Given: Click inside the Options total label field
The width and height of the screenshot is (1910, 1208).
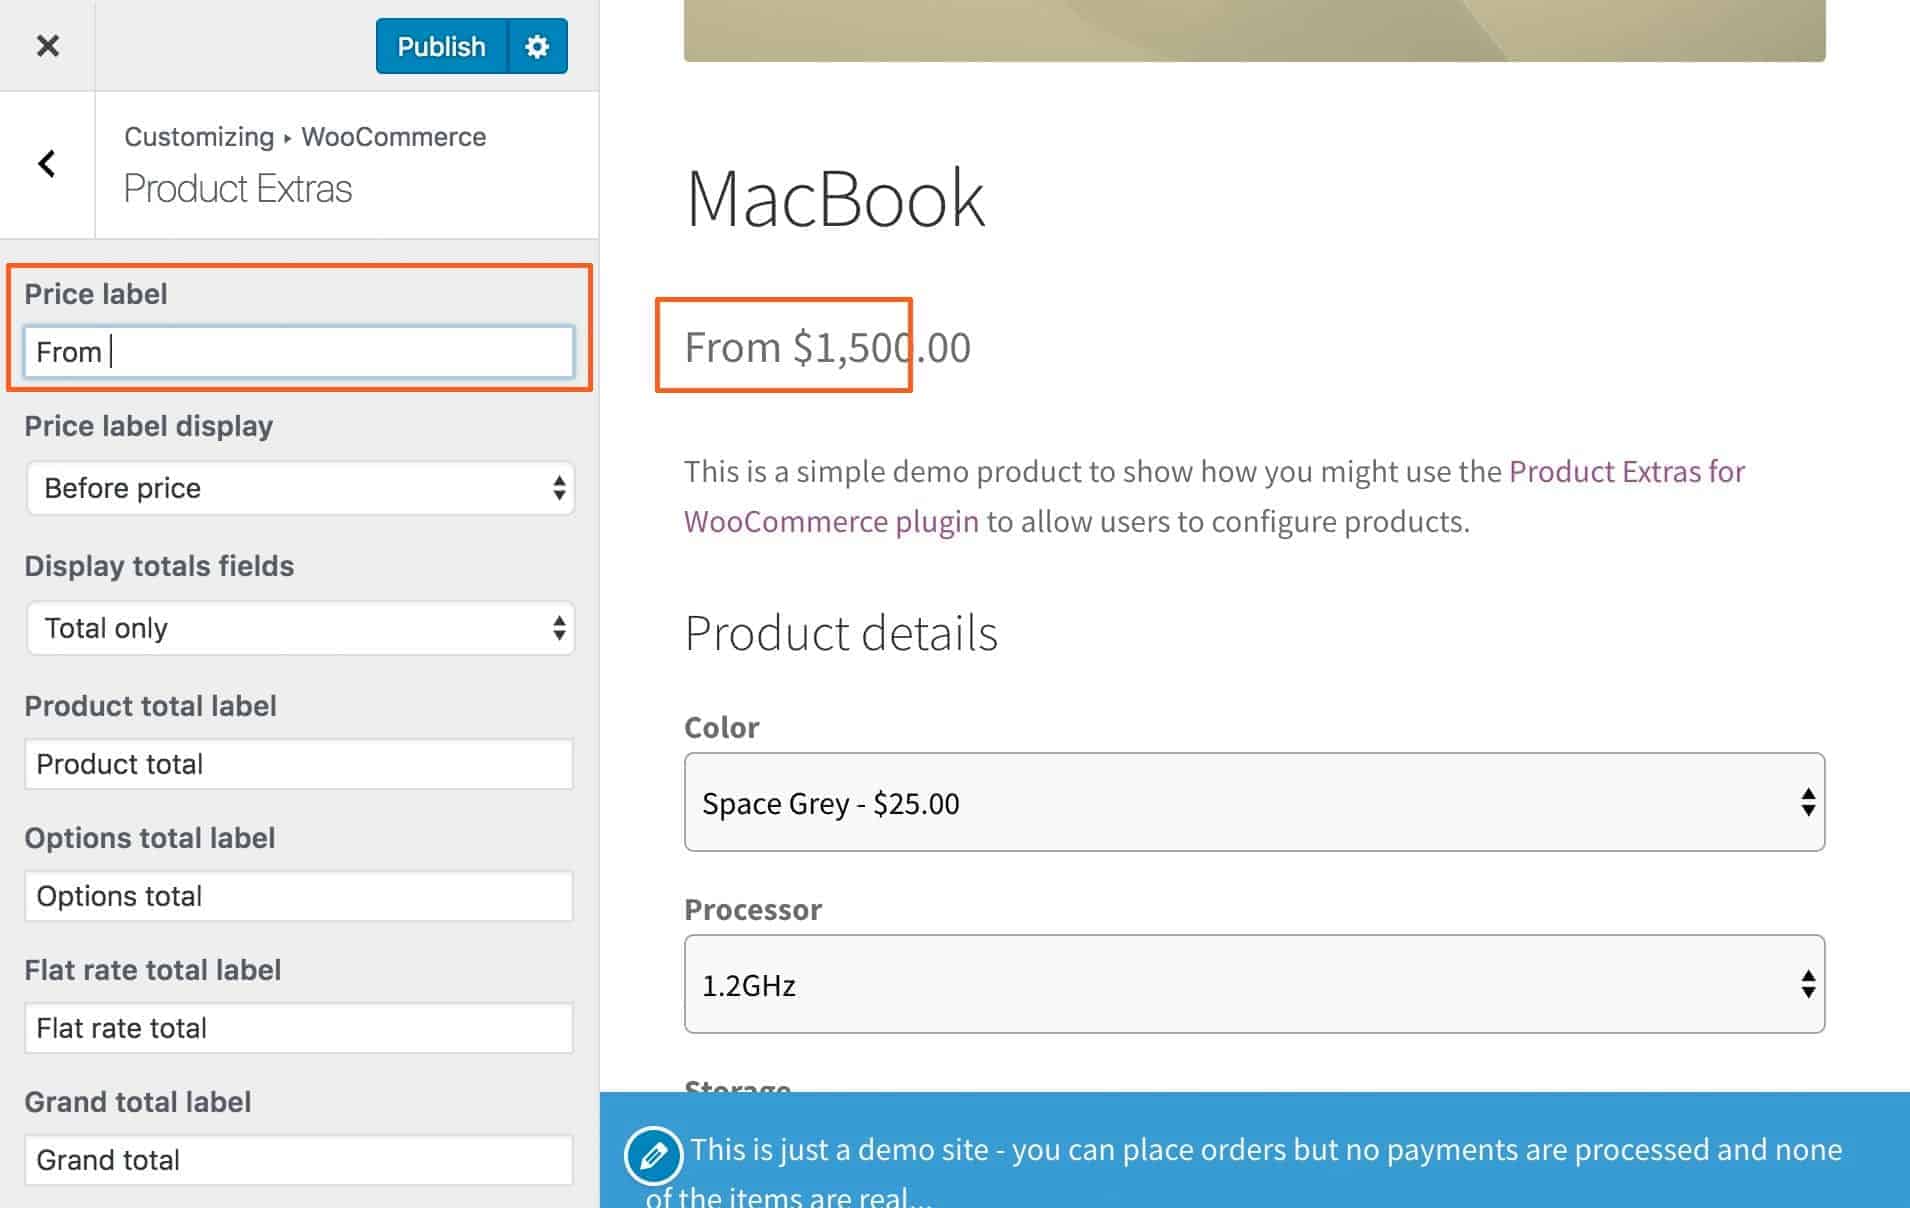Looking at the screenshot, I should (297, 895).
